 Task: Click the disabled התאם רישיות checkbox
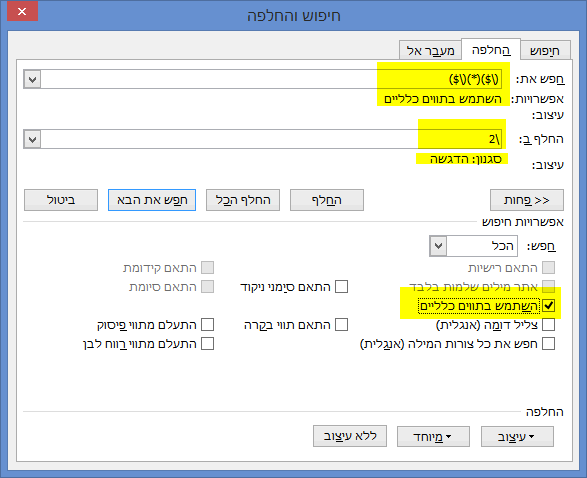(x=548, y=268)
